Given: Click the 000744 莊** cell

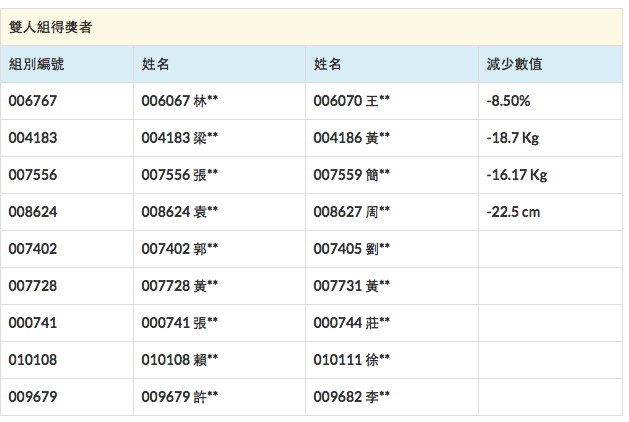Looking at the screenshot, I should tap(352, 323).
